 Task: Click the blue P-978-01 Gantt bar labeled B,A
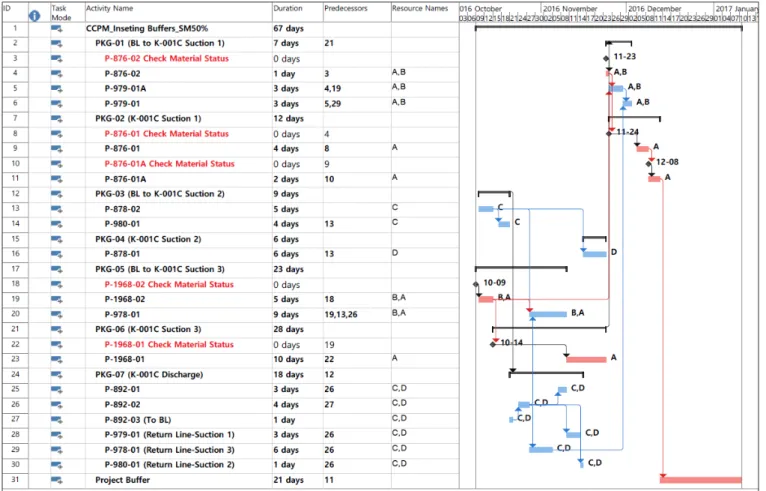click(x=549, y=314)
